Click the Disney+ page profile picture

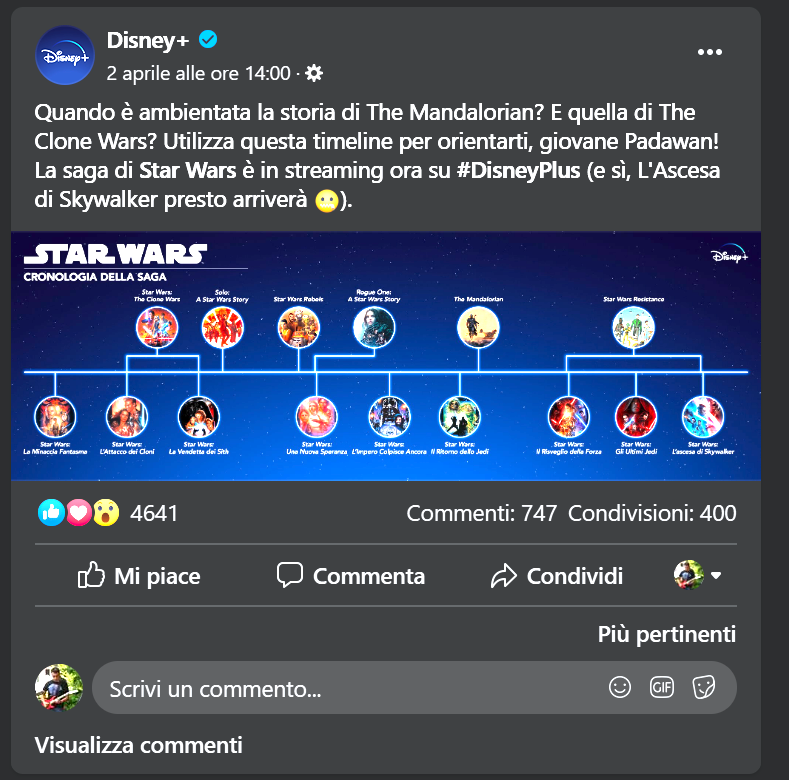(x=65, y=55)
